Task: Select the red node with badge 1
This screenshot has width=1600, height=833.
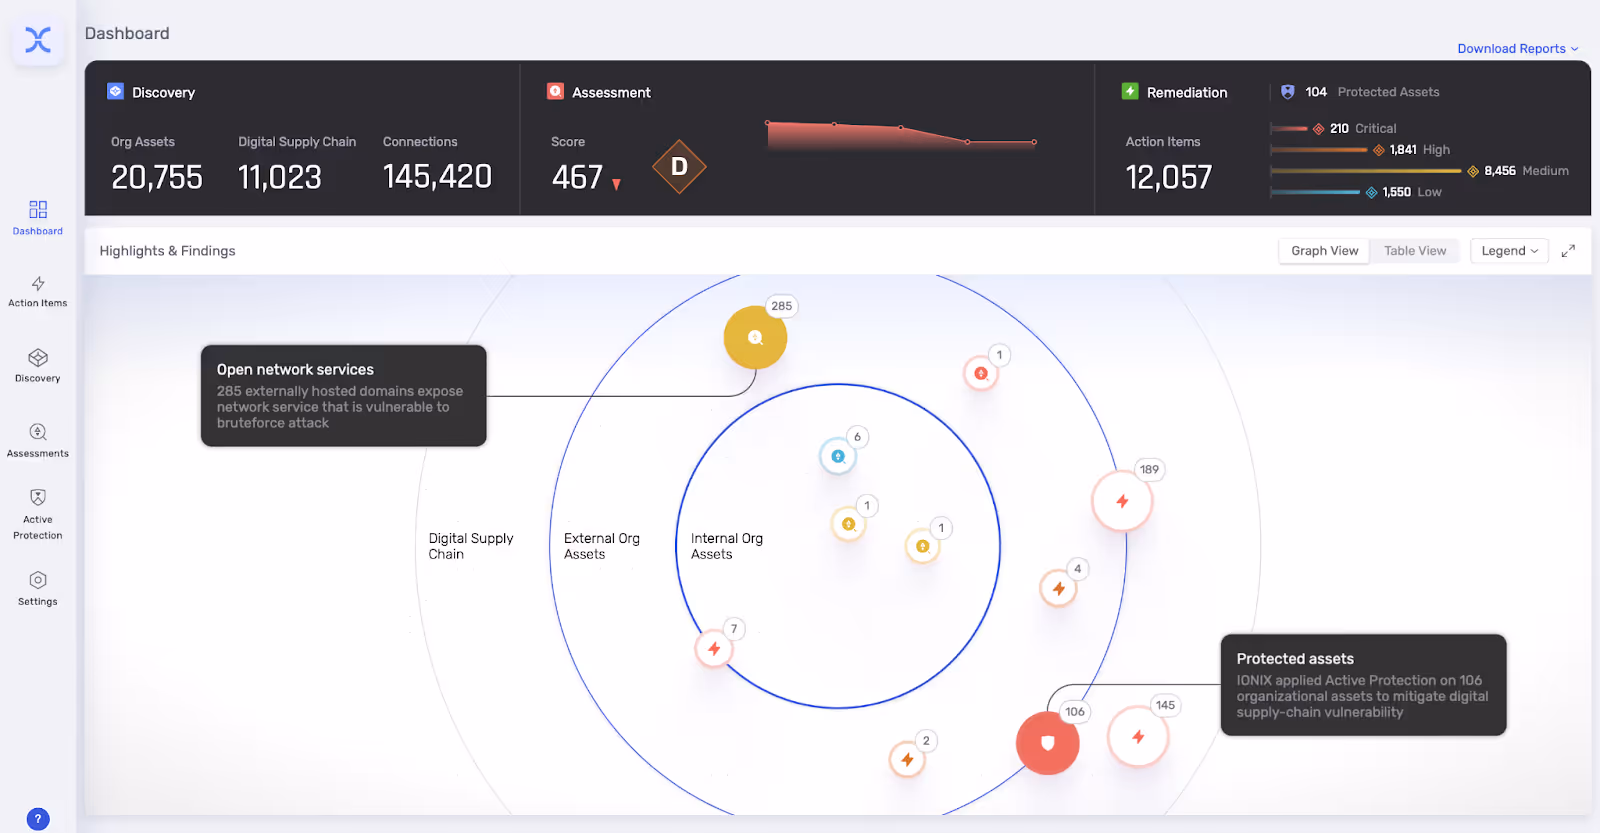Action: point(981,374)
